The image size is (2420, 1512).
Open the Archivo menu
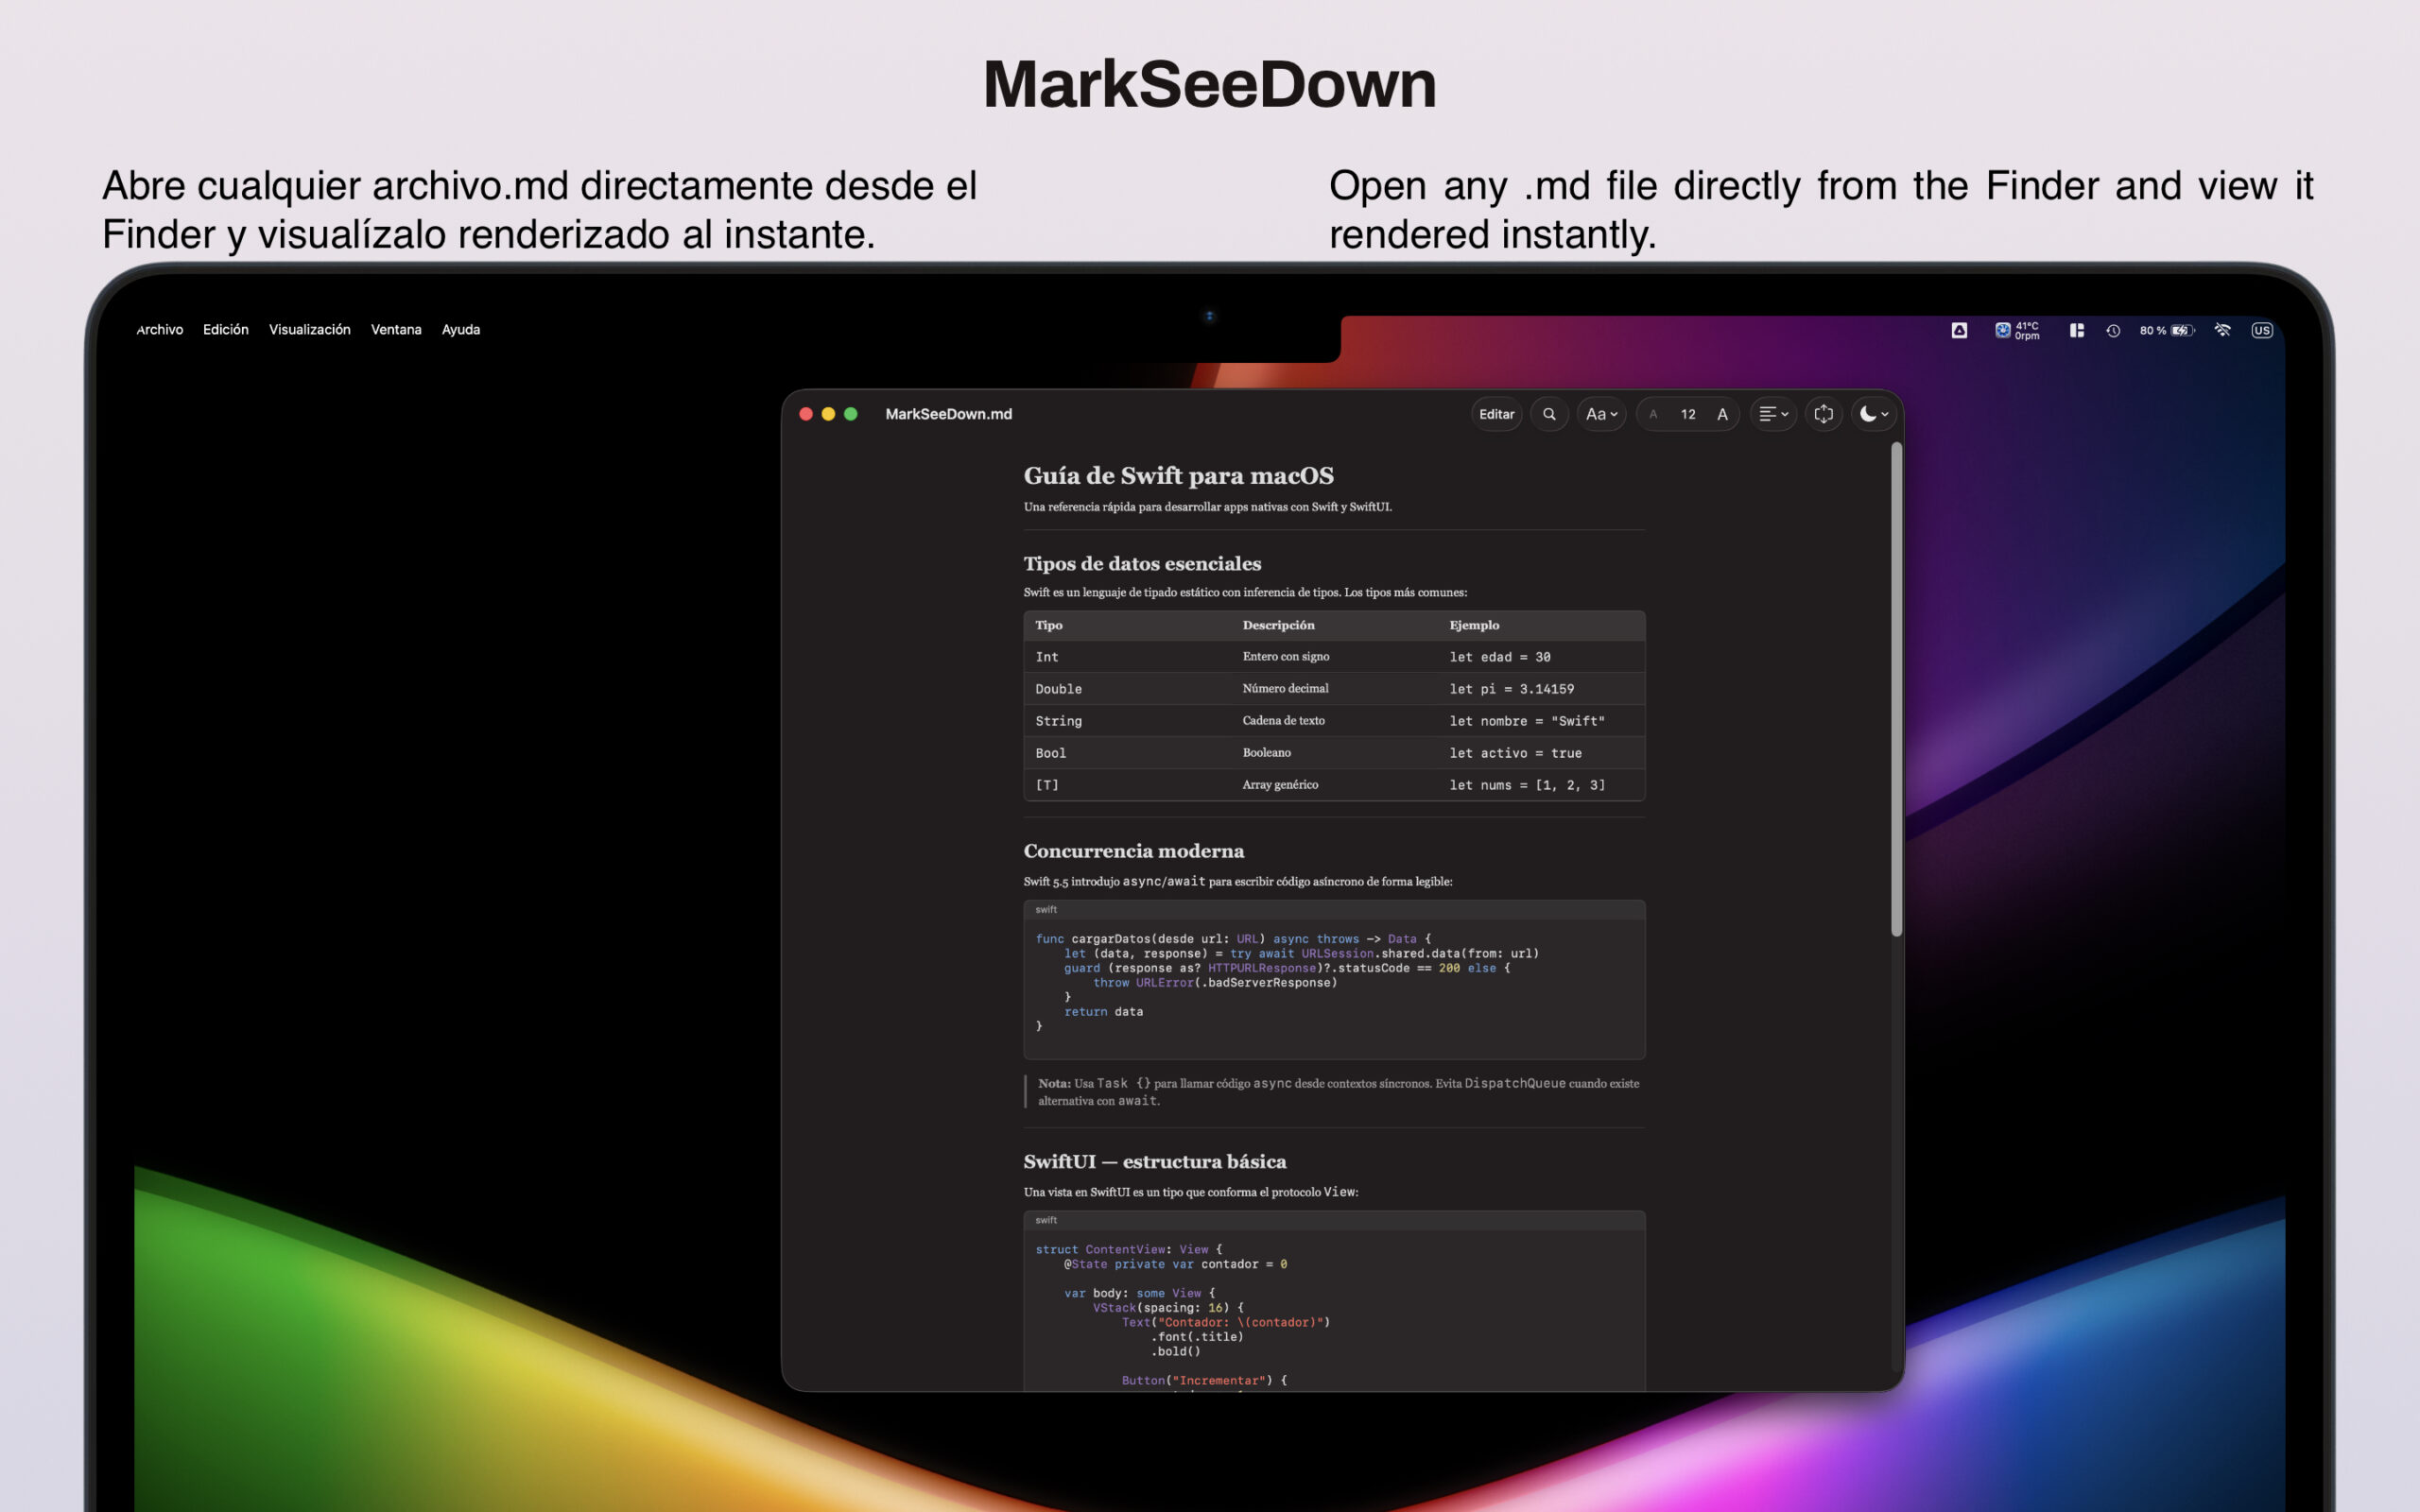(x=160, y=330)
